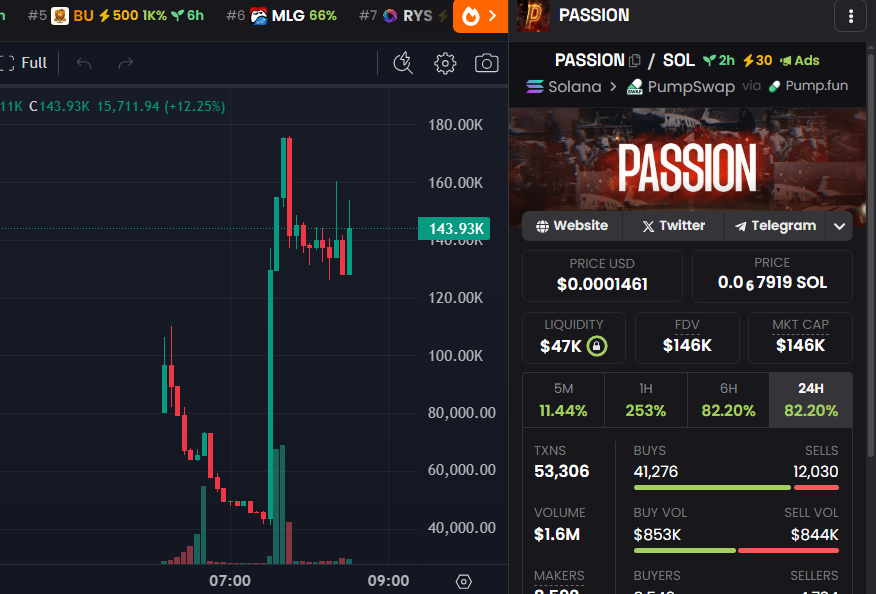
Task: Click the 07:00 time axis label
Action: (x=230, y=581)
